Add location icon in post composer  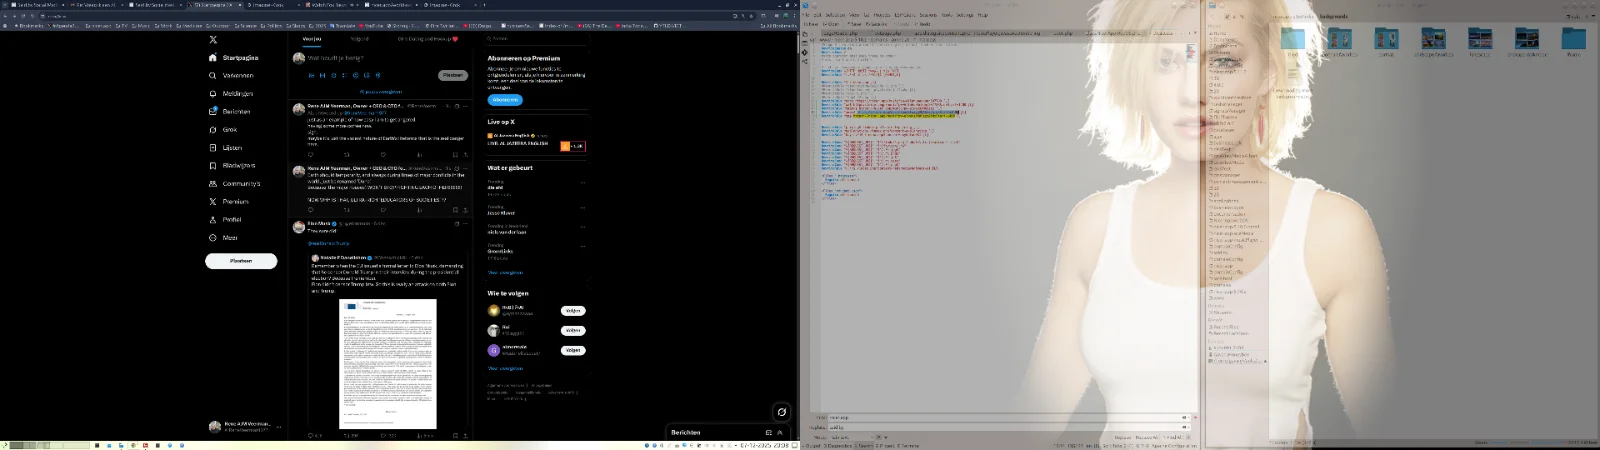[x=378, y=75]
